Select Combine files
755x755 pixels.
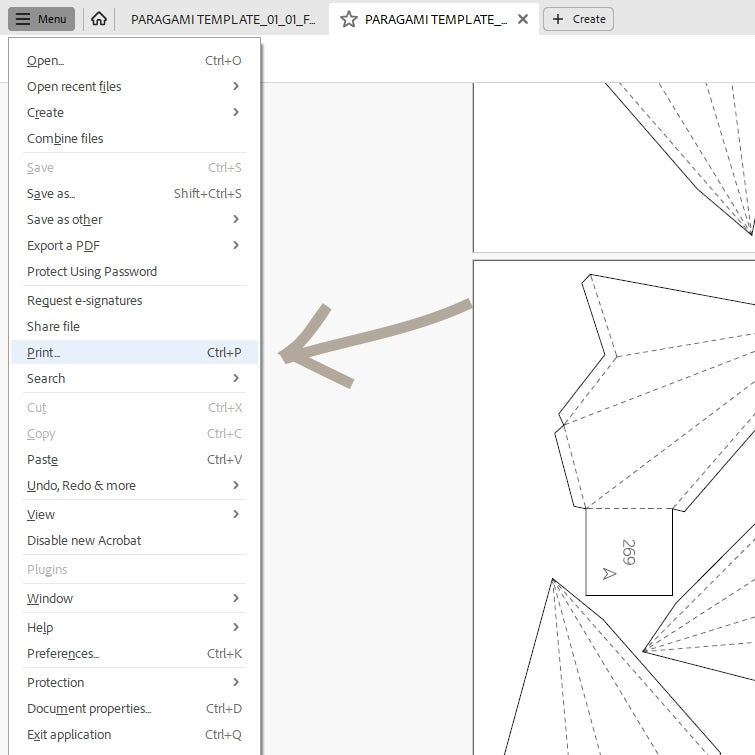[x=134, y=139]
